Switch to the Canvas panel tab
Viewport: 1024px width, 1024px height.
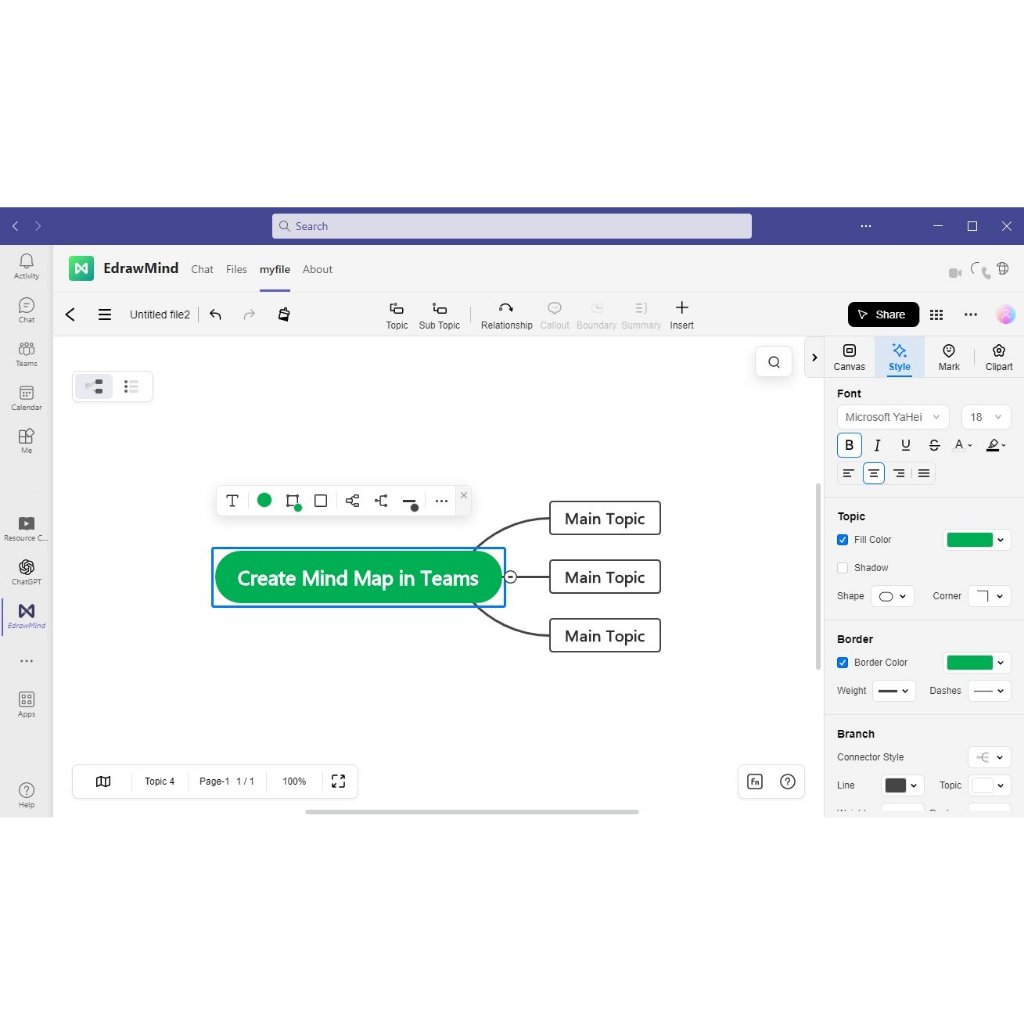point(849,357)
